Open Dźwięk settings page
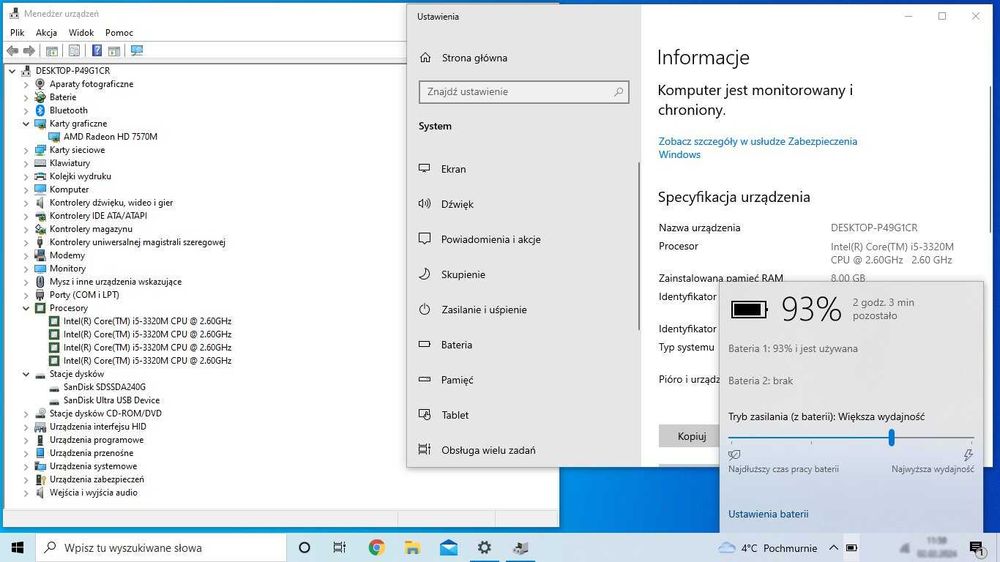This screenshot has height=562, width=1000. pyautogui.click(x=457, y=204)
